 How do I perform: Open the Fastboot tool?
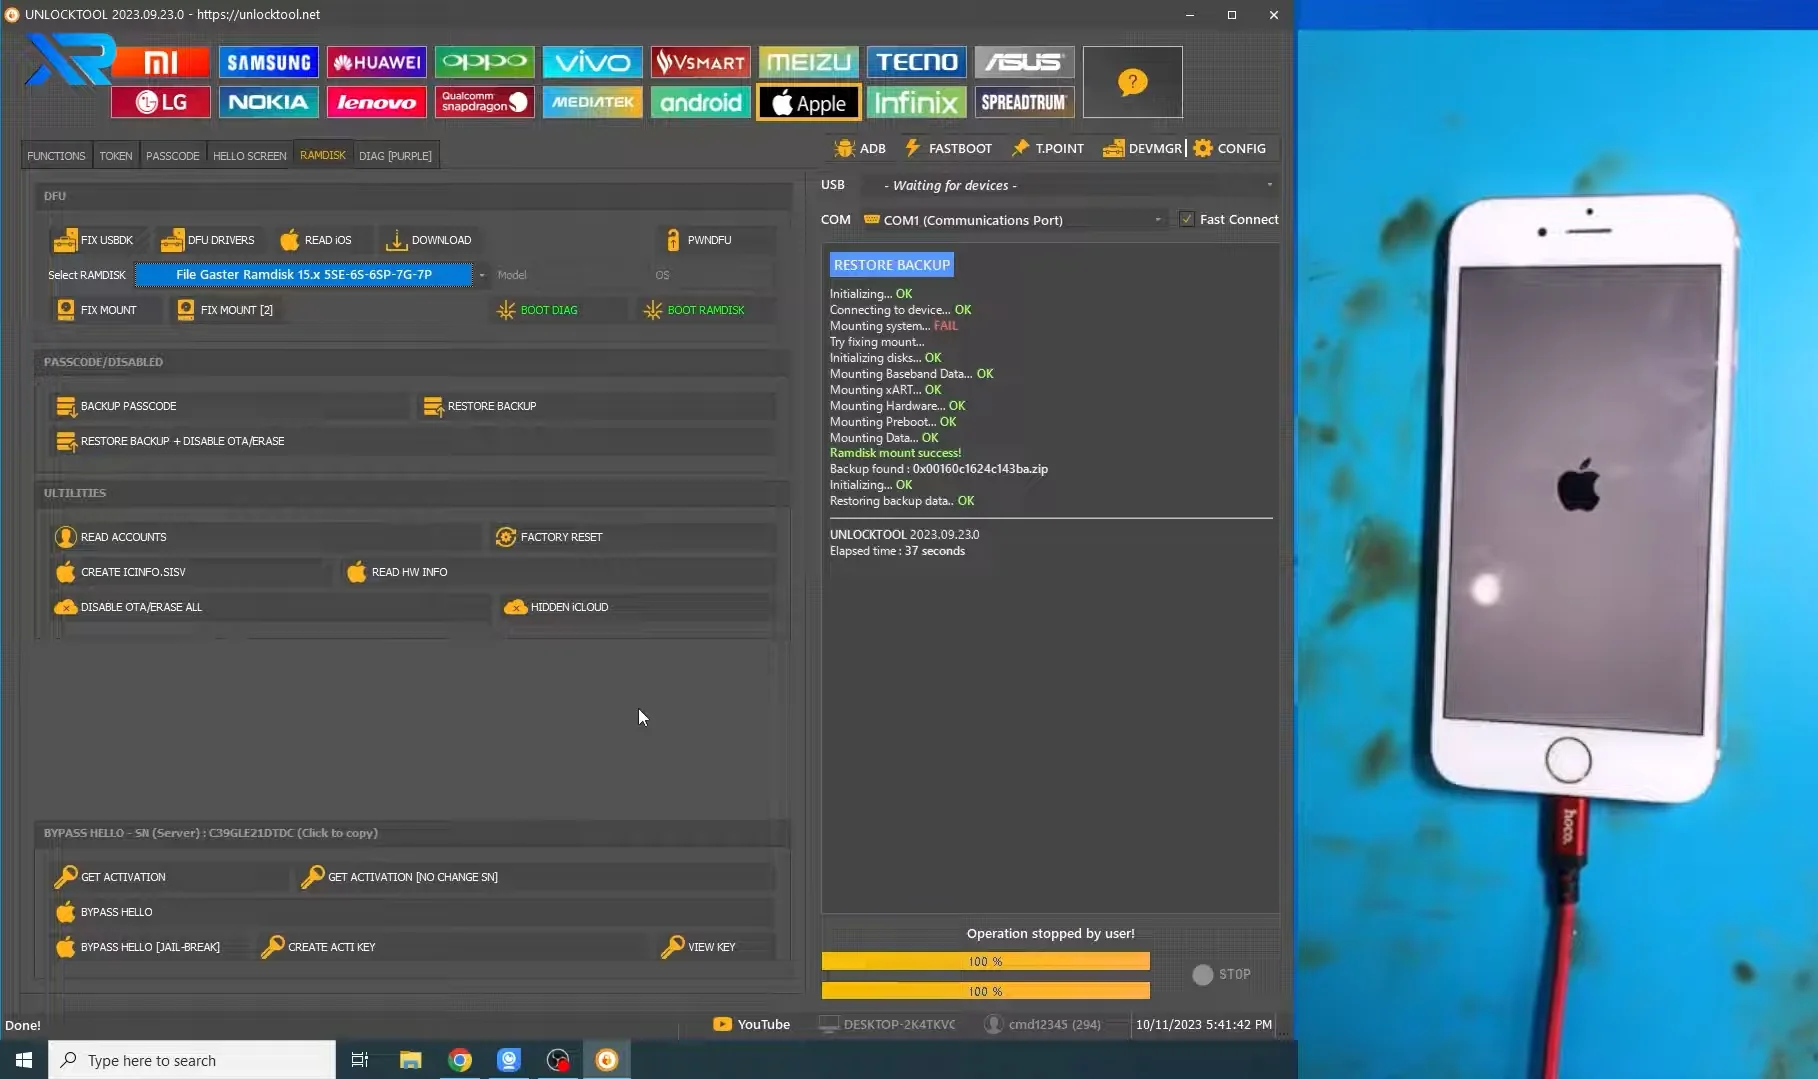tap(948, 148)
